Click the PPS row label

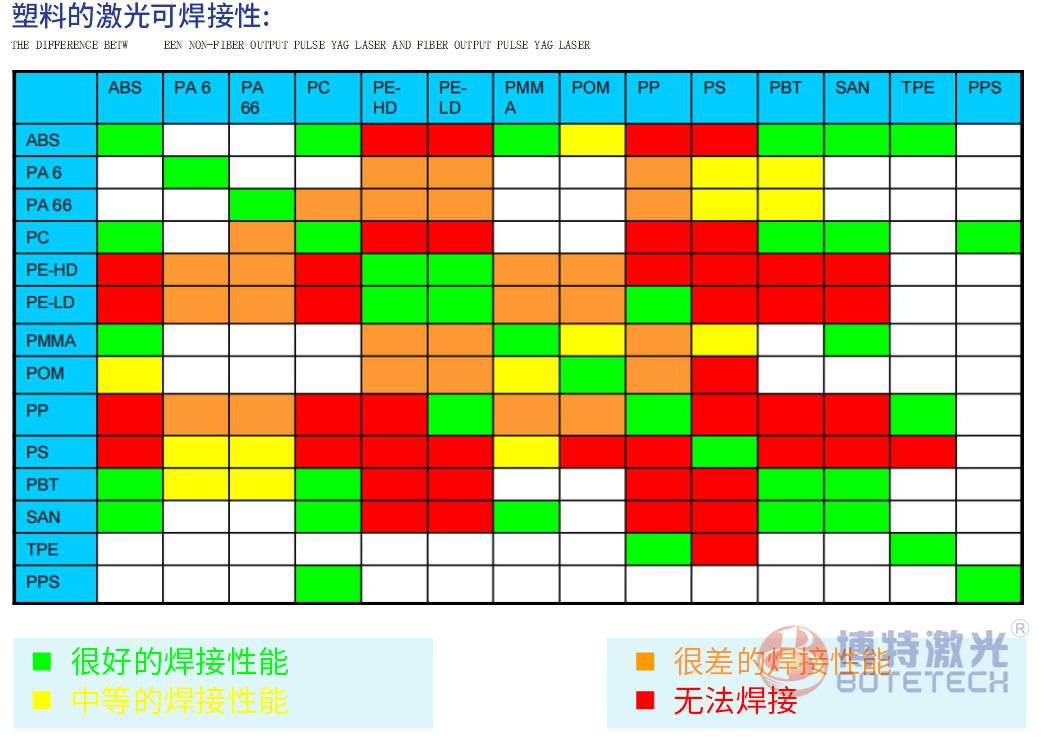(56, 584)
